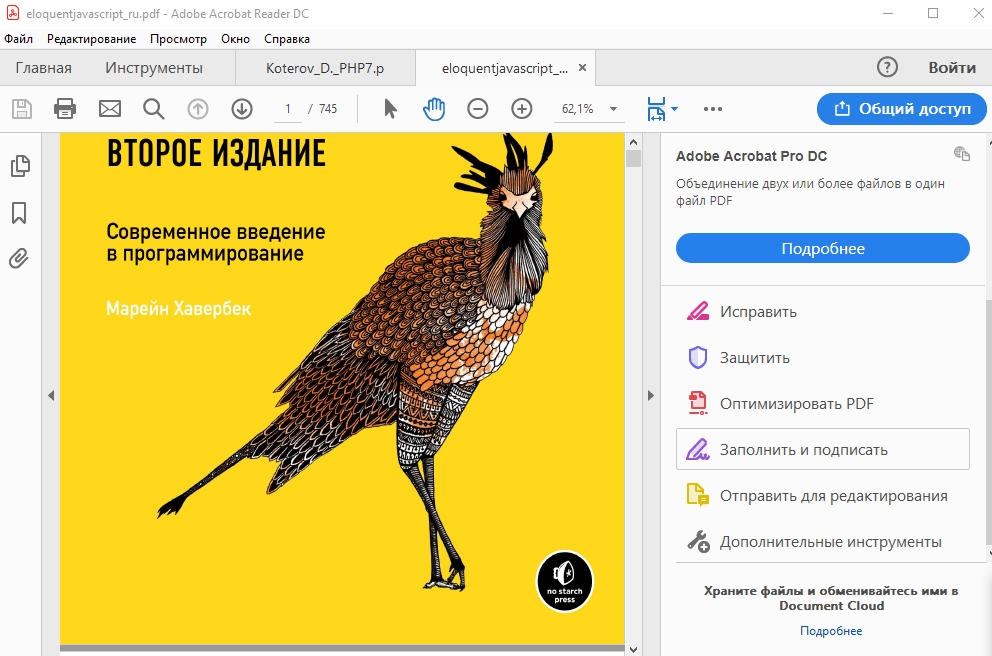992x656 pixels.
Task: Go to previous page arrow icon
Action: [198, 109]
